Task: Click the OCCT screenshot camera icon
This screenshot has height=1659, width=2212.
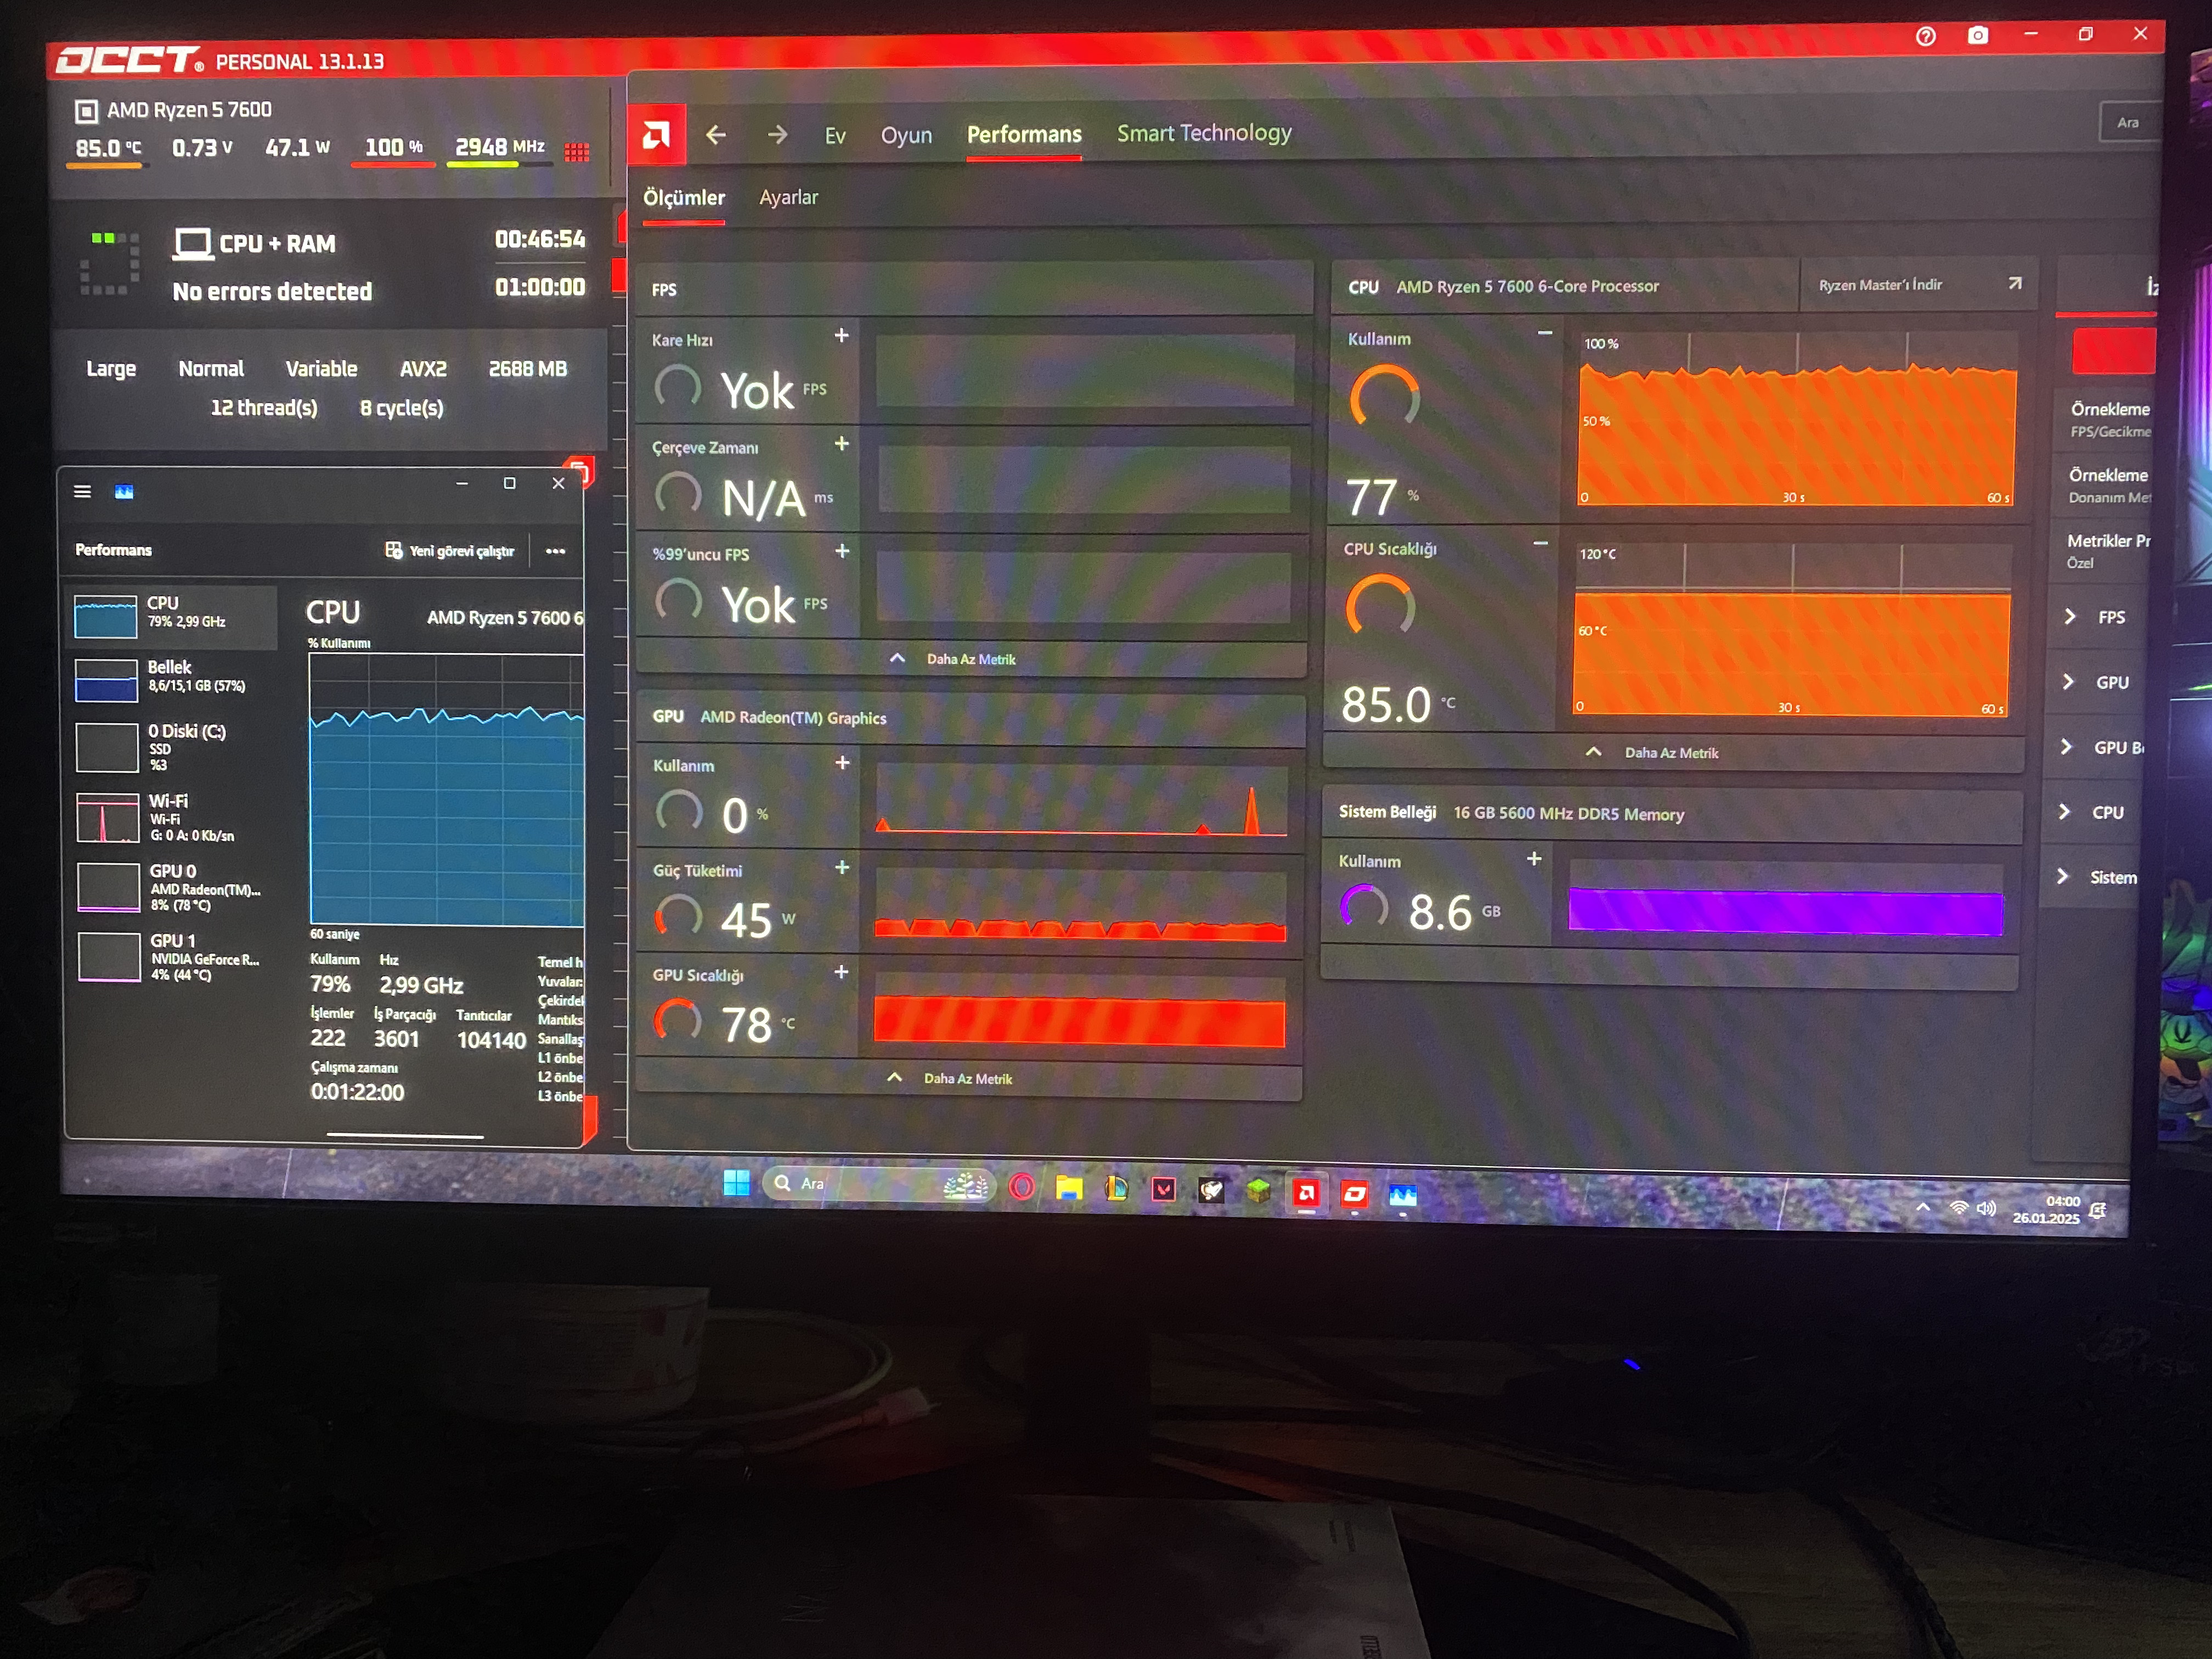Action: (1977, 36)
